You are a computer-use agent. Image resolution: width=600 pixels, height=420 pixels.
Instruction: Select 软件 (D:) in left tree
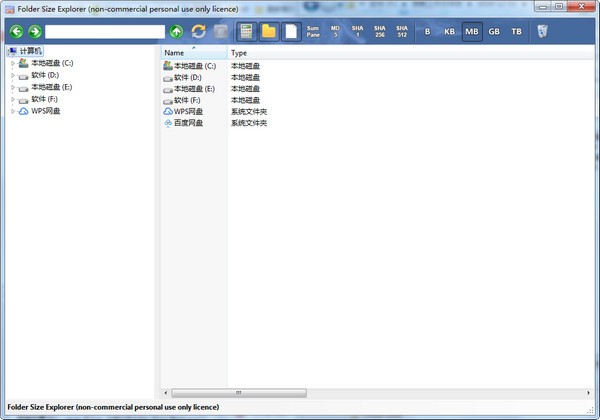(45, 75)
